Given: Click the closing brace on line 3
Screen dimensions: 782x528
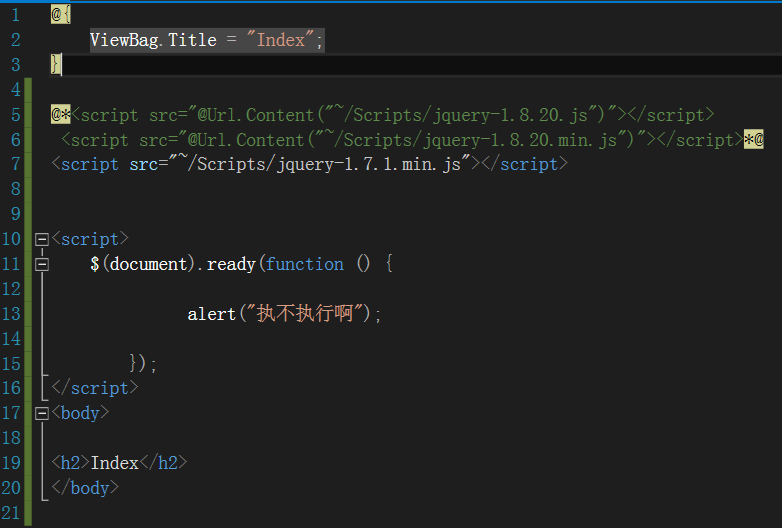Looking at the screenshot, I should click(55, 65).
